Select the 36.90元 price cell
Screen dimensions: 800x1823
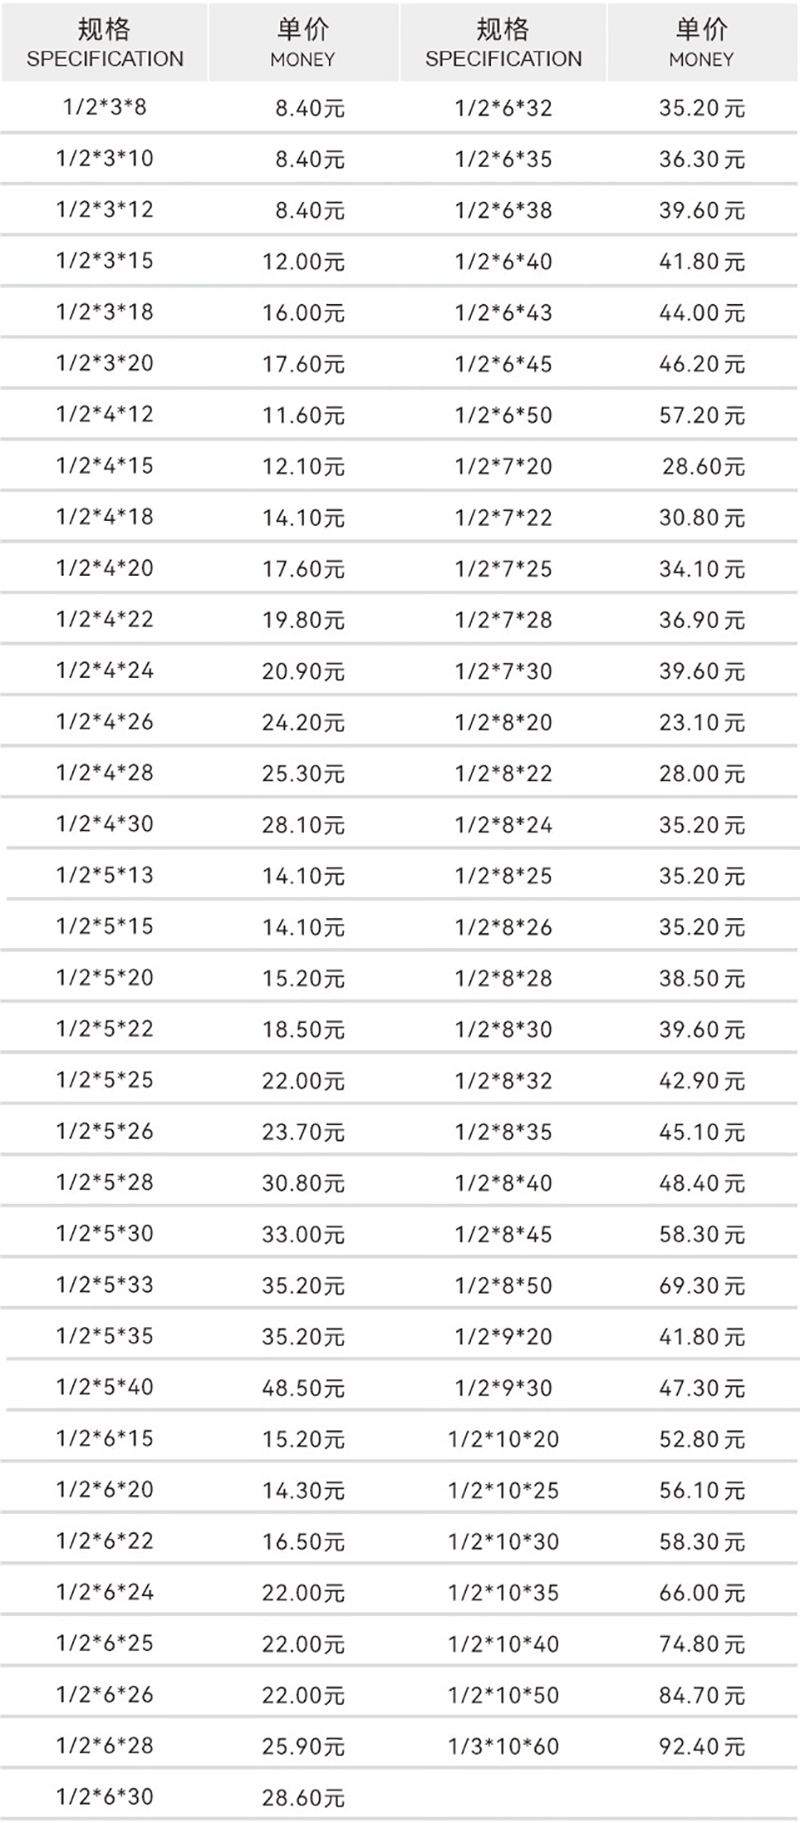pyautogui.click(x=701, y=620)
